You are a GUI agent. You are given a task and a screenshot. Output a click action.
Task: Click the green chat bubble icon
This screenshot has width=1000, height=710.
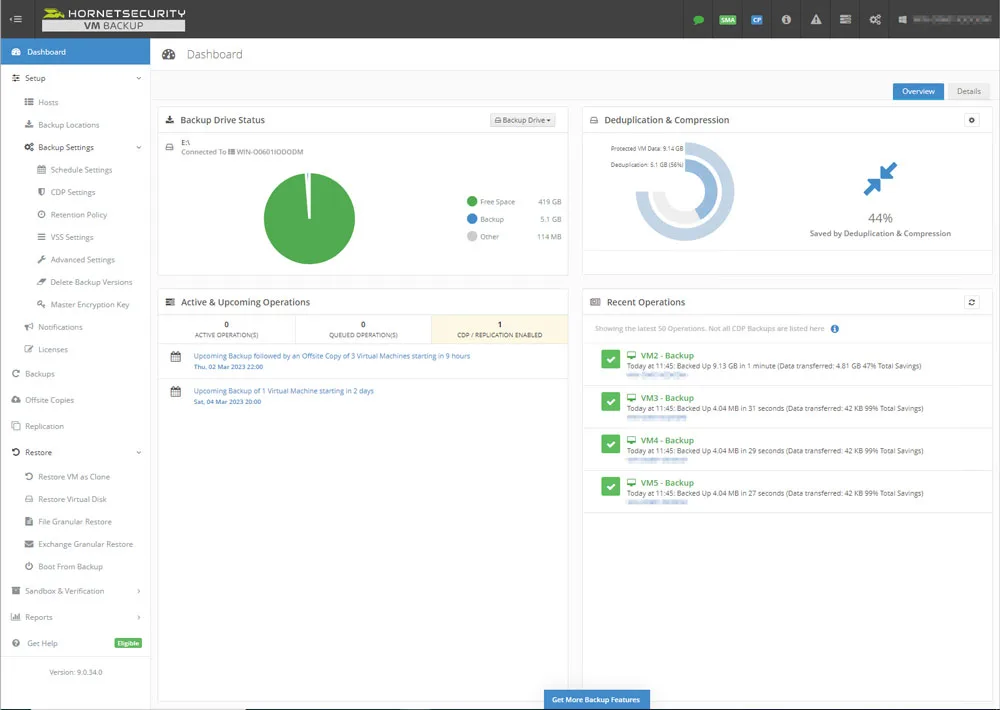coord(698,19)
